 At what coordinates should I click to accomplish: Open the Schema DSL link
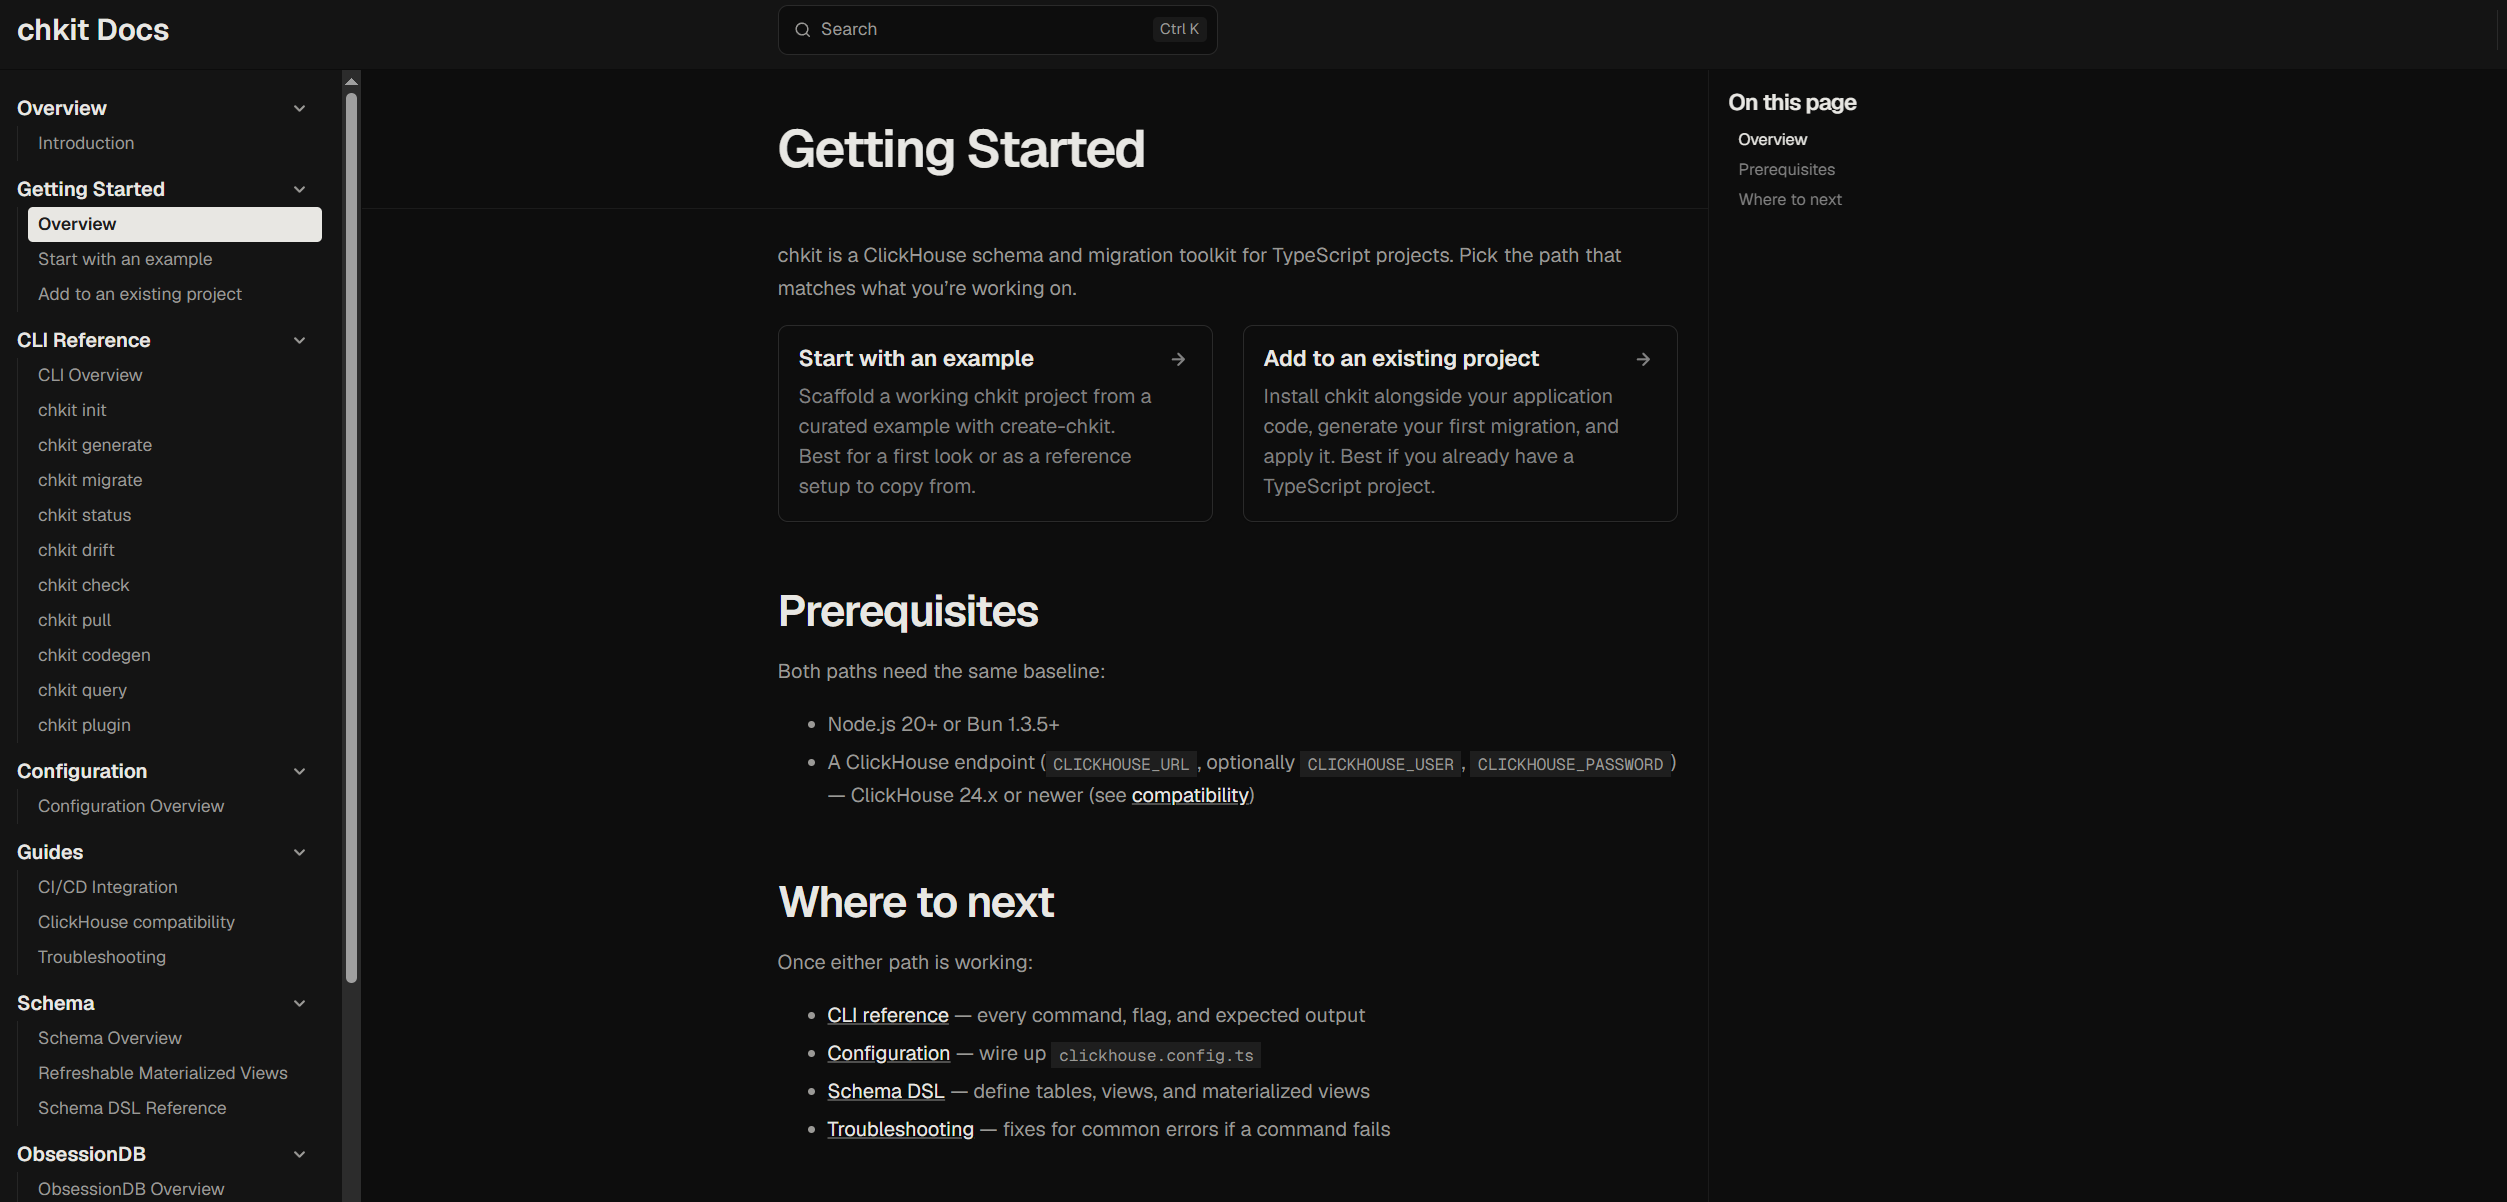pyautogui.click(x=885, y=1091)
